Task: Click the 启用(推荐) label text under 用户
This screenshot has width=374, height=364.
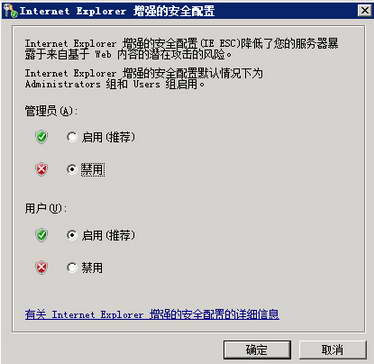Action: coord(109,235)
